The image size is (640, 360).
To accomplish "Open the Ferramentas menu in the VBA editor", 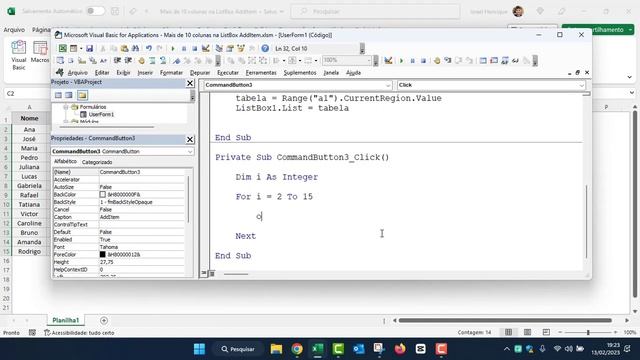I will pyautogui.click(x=261, y=73).
